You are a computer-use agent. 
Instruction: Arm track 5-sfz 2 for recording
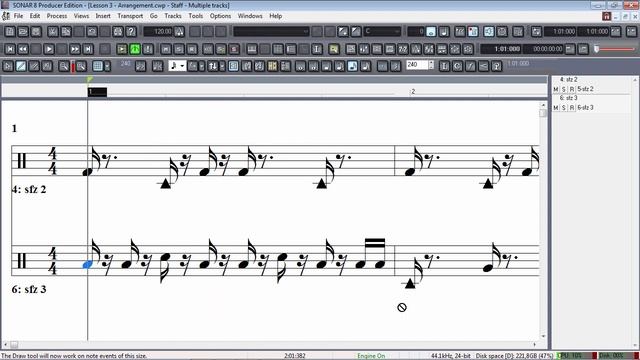[x=572, y=89]
